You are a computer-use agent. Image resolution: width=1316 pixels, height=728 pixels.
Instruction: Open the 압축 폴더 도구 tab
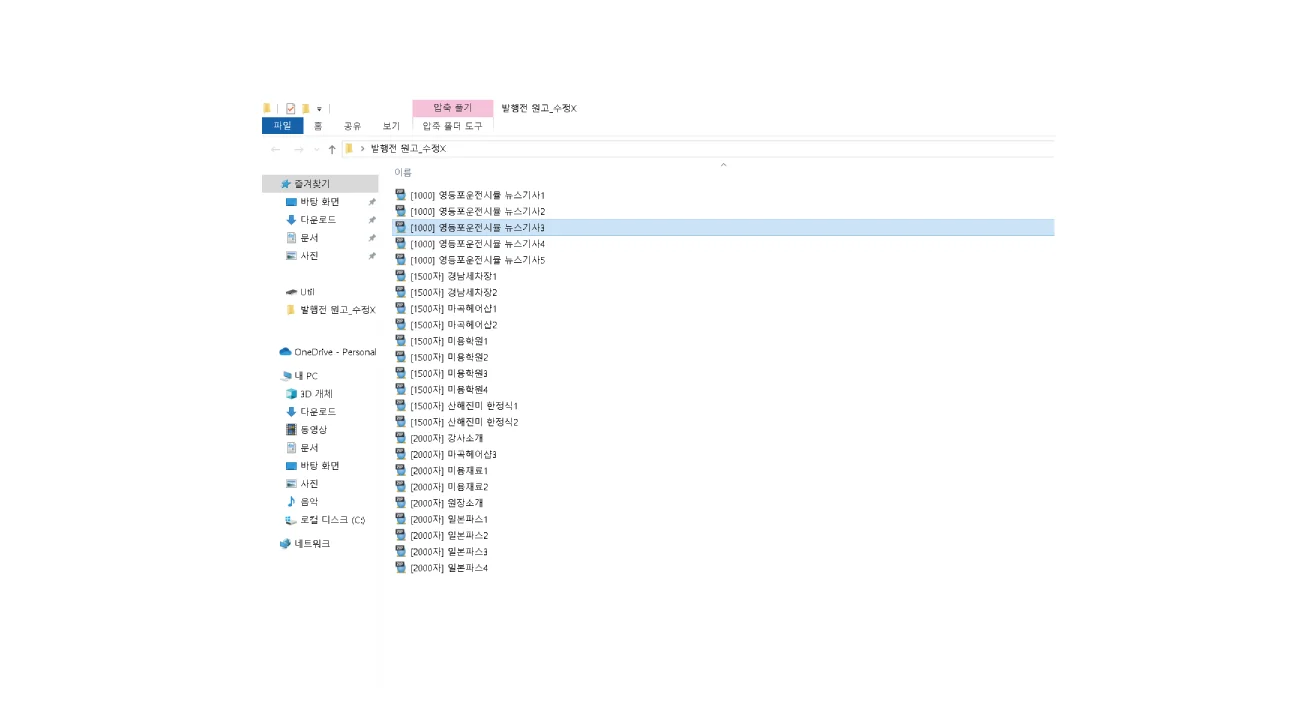[452, 126]
